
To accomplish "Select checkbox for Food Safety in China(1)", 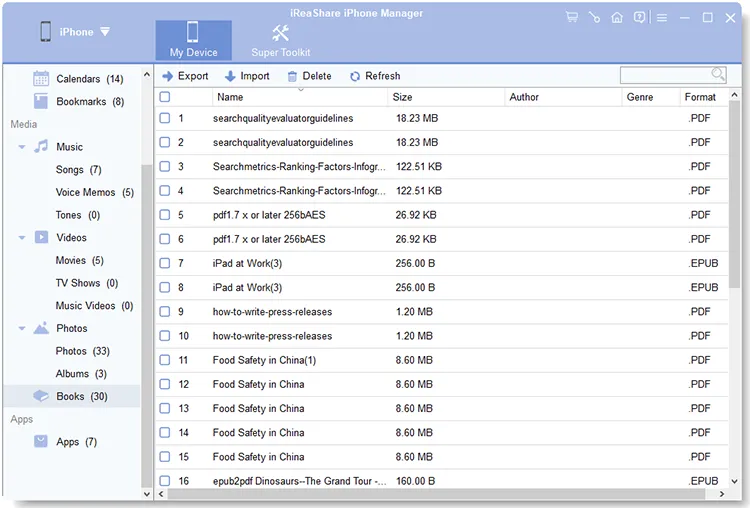I will [x=165, y=360].
